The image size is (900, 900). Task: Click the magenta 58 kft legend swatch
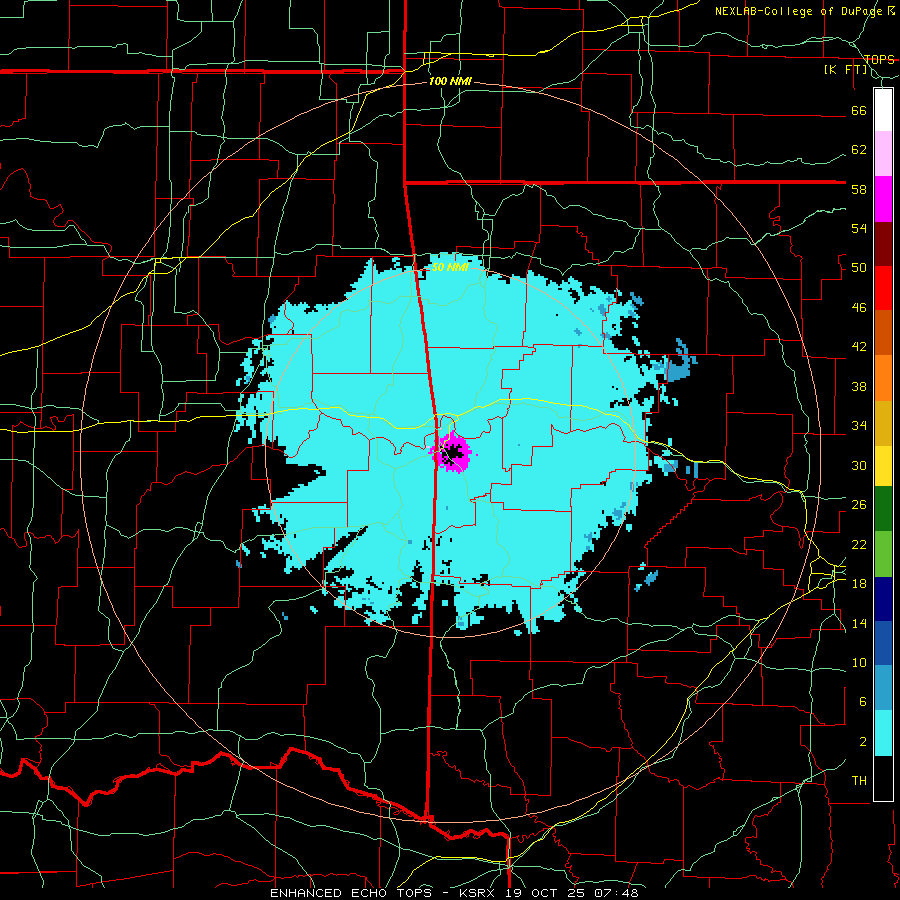(883, 199)
